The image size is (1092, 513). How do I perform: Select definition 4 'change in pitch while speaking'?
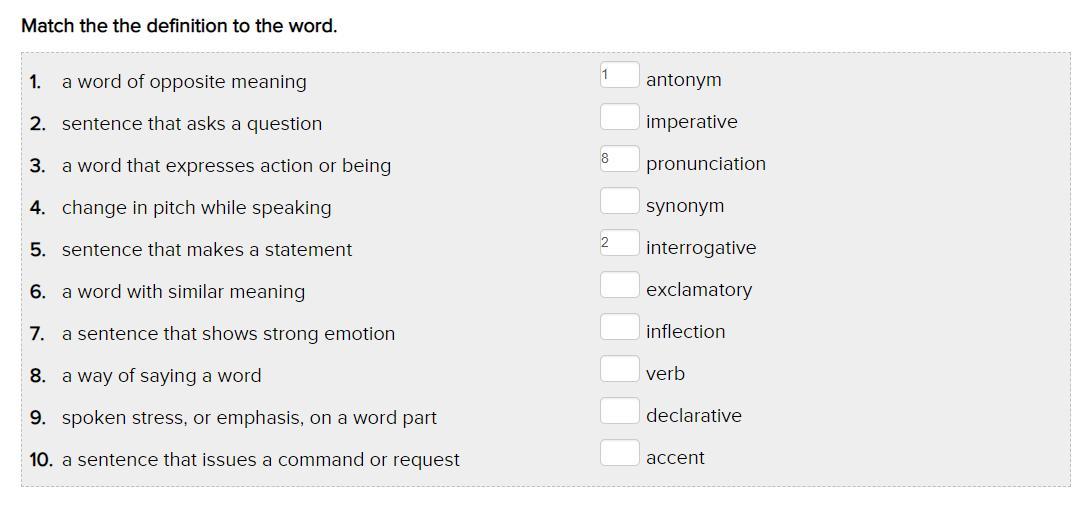click(x=196, y=208)
